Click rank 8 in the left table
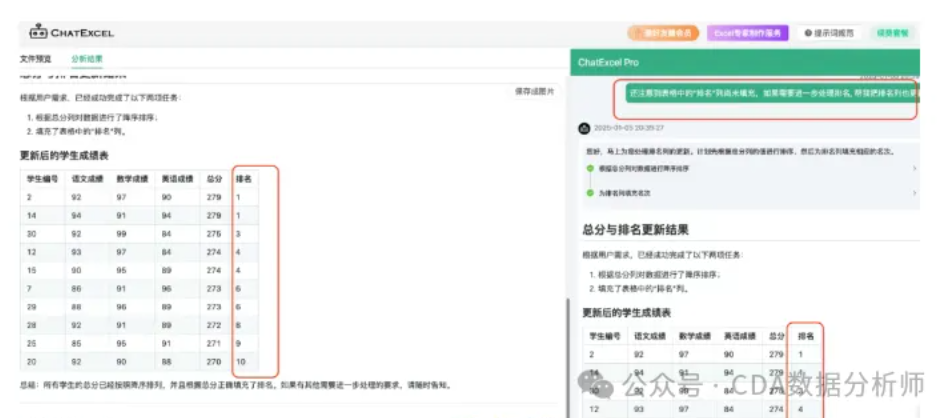 pos(239,325)
